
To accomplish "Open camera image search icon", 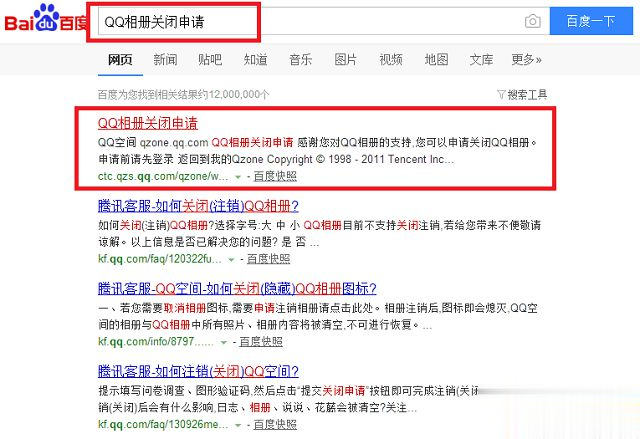I will pyautogui.click(x=533, y=21).
